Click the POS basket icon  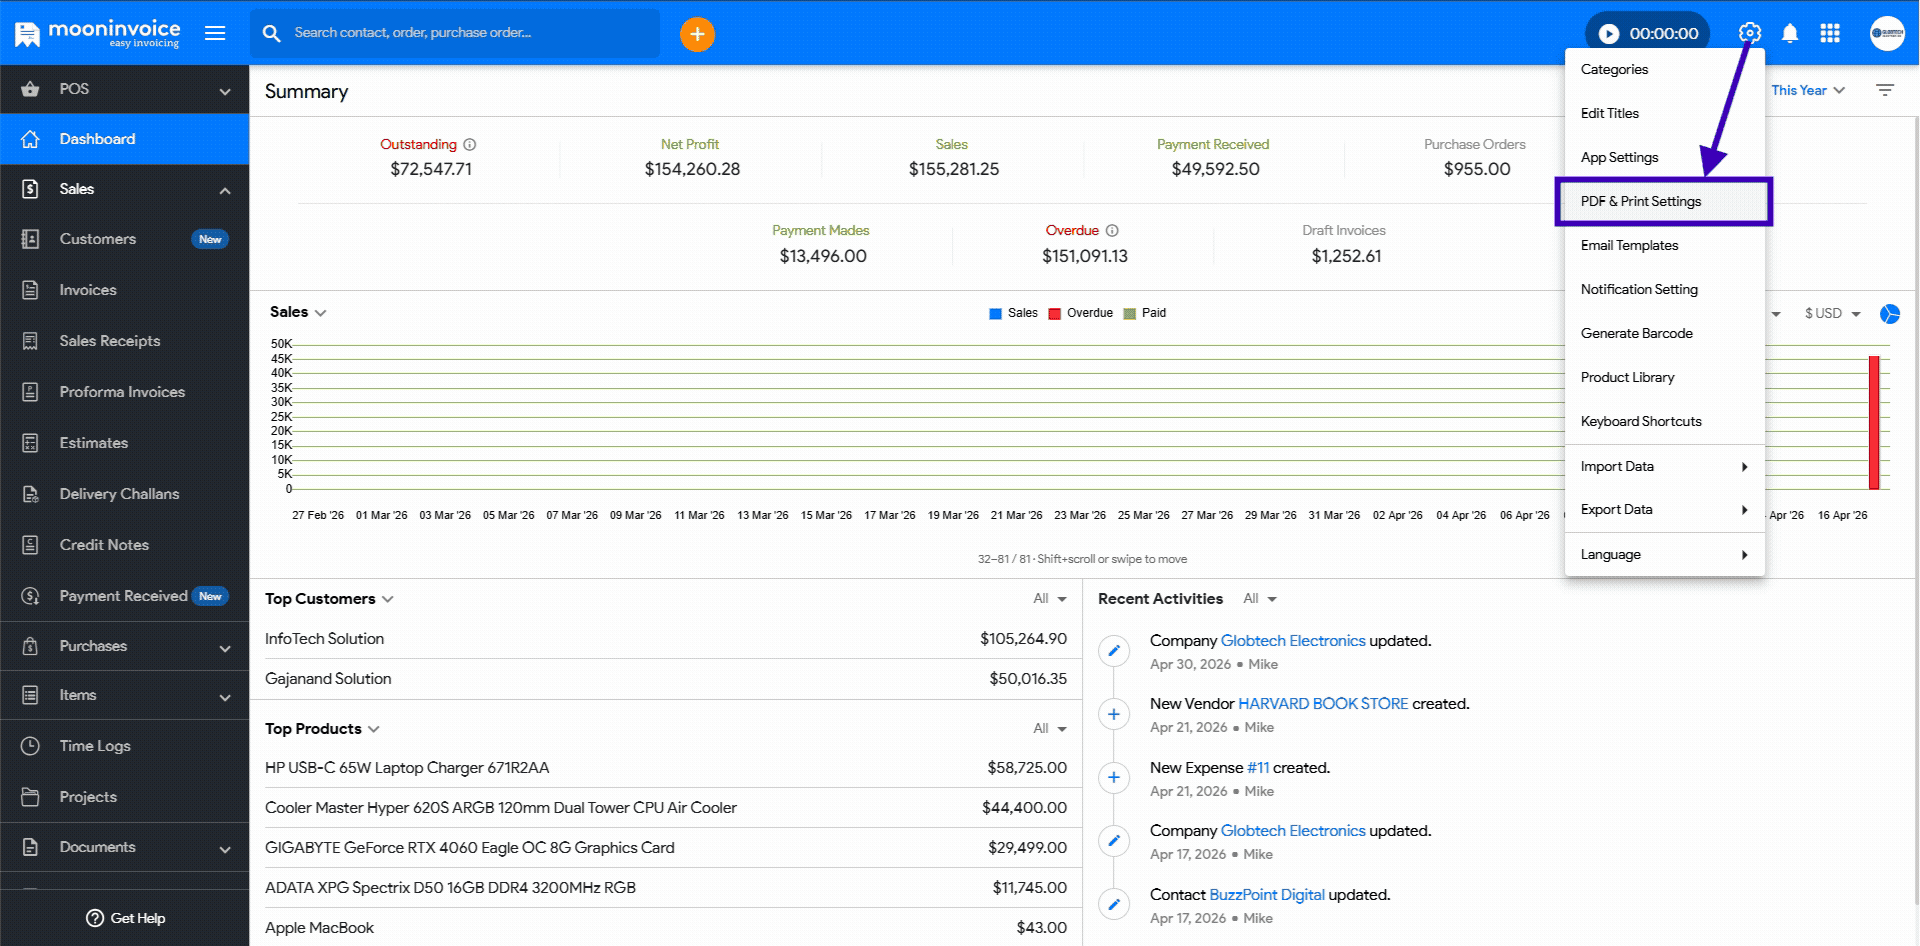tap(30, 89)
